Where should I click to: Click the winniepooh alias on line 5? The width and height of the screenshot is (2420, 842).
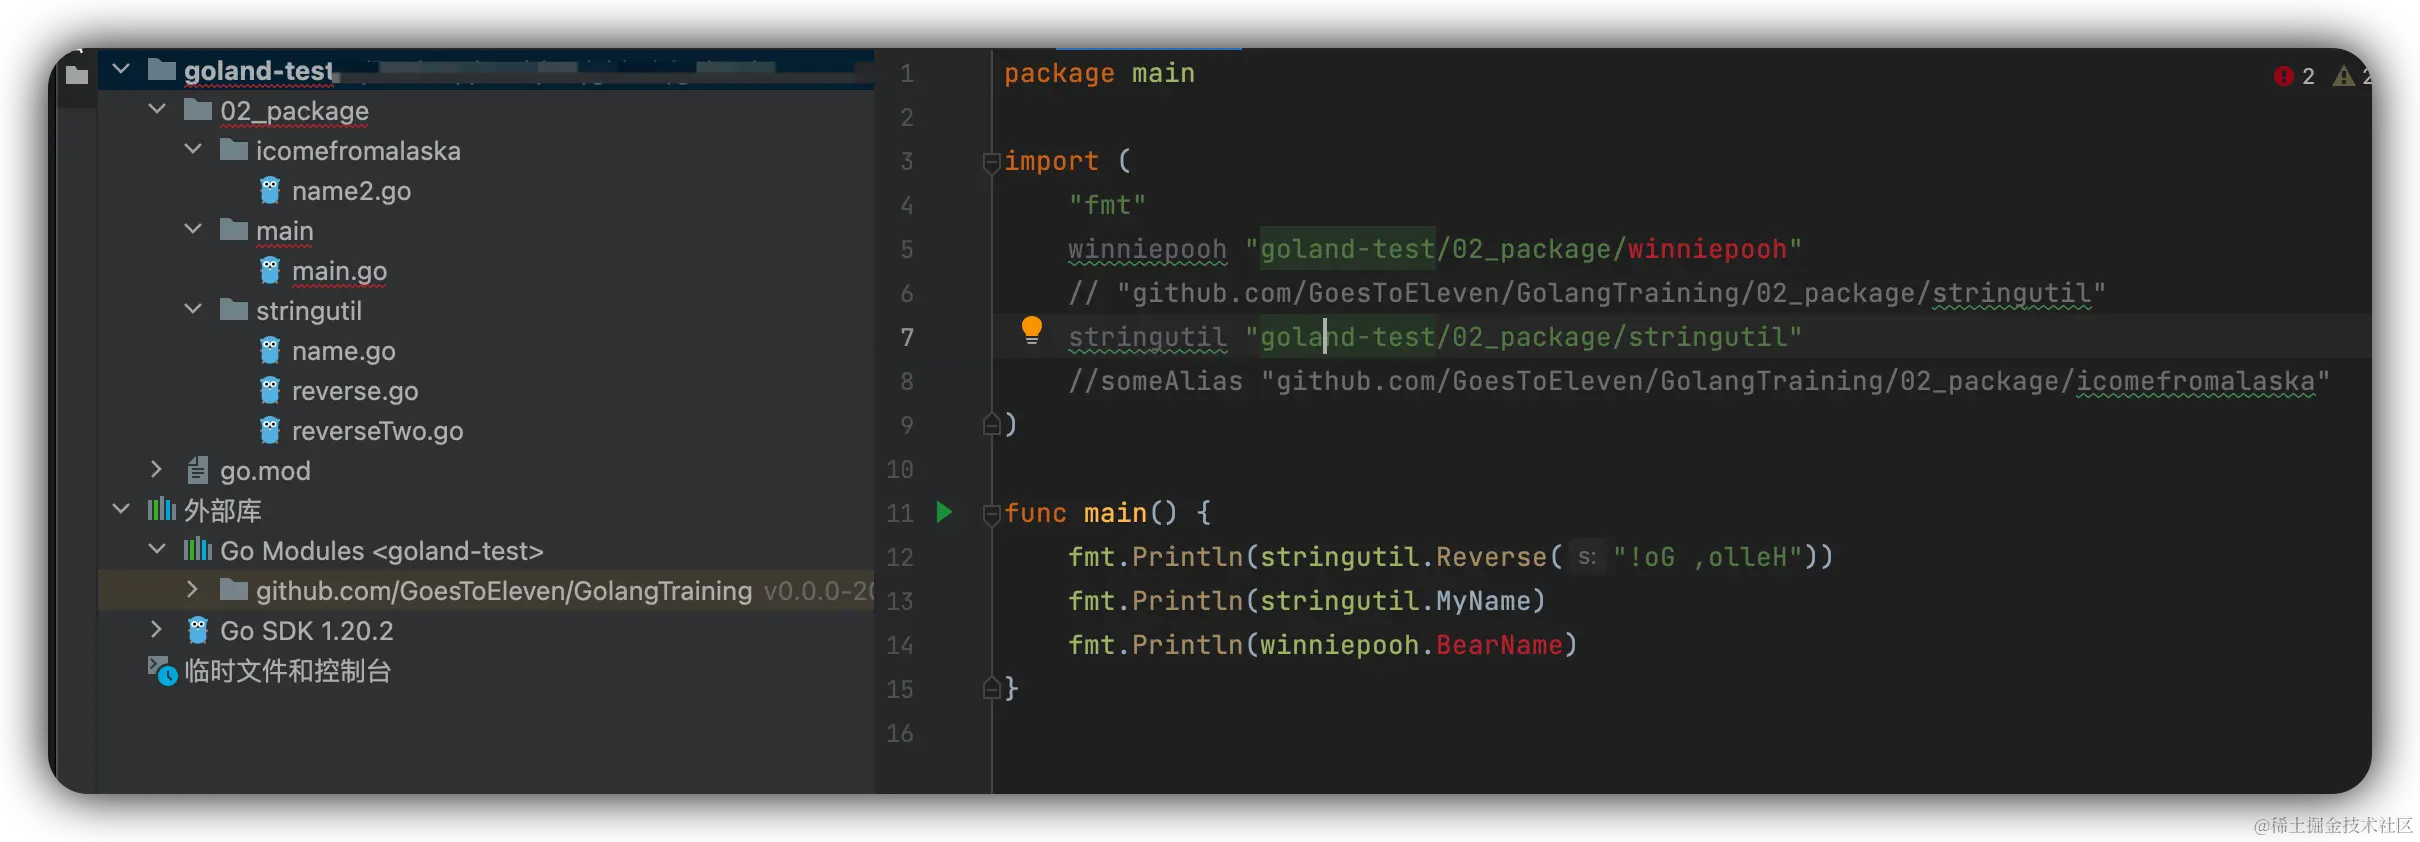[1147, 249]
